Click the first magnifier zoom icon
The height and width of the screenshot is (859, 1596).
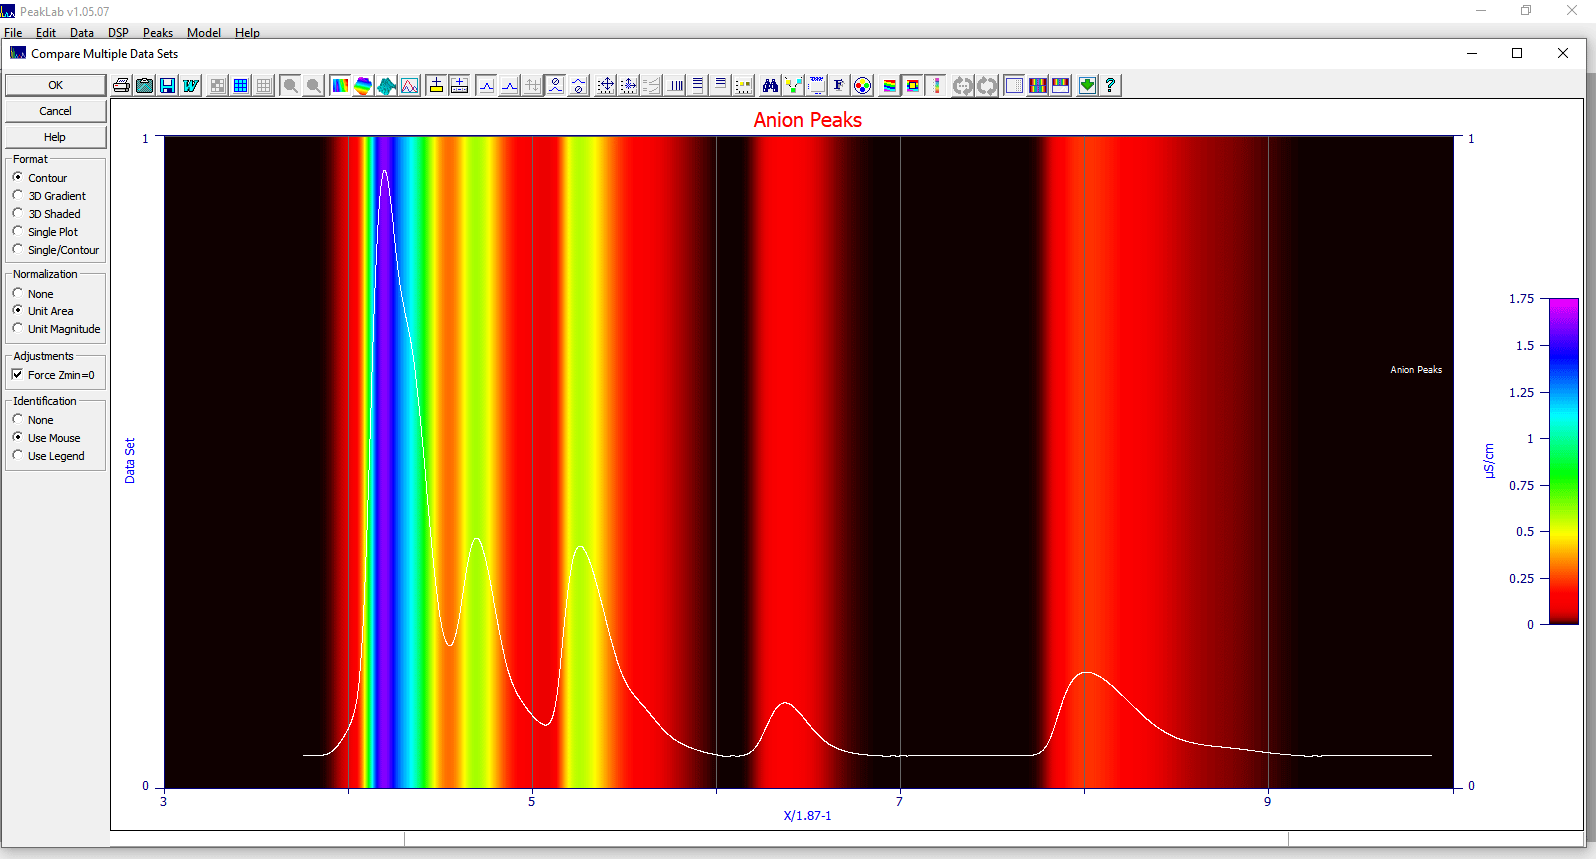pos(290,85)
